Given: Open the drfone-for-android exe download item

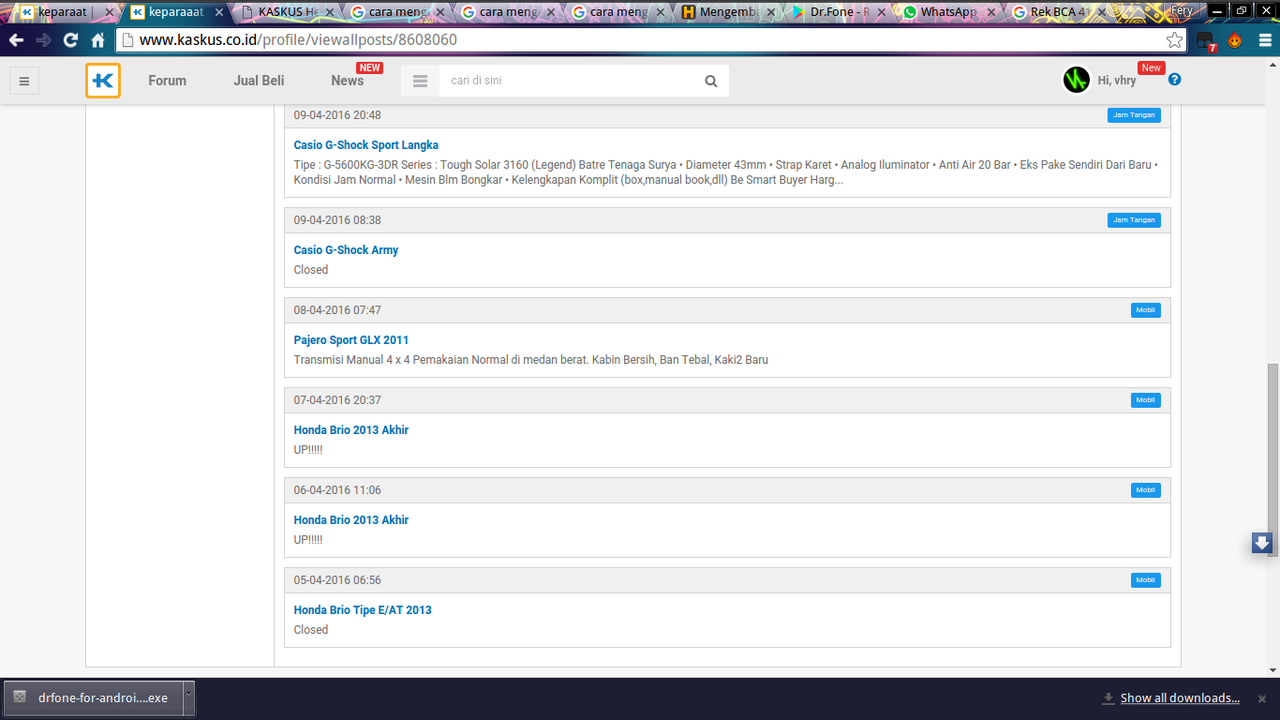Looking at the screenshot, I should [x=95, y=698].
